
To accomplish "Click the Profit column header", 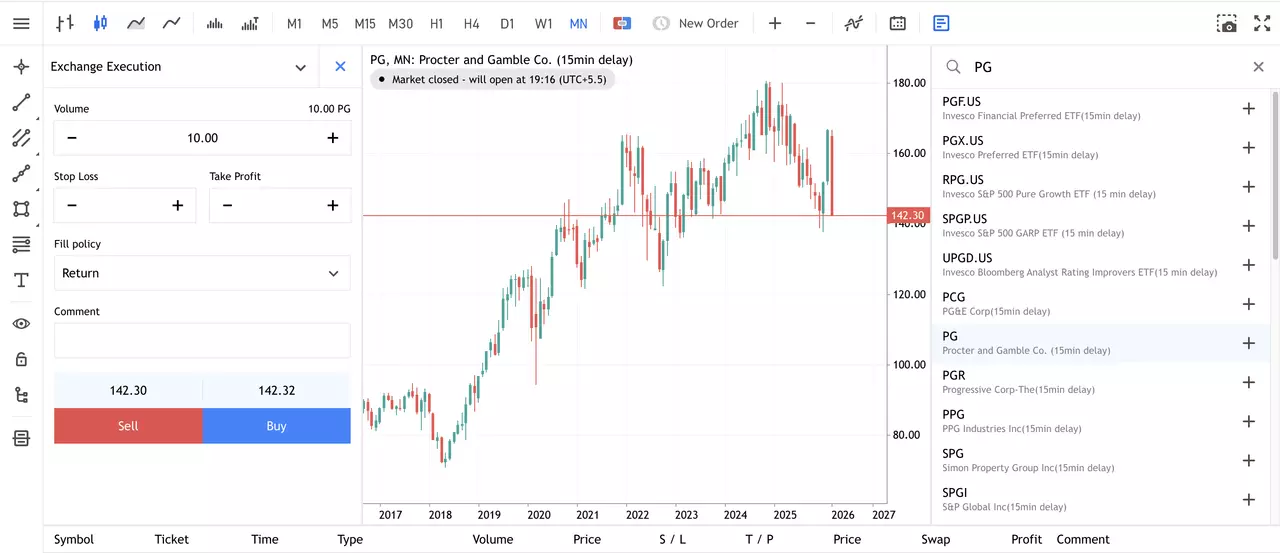I will (1026, 539).
